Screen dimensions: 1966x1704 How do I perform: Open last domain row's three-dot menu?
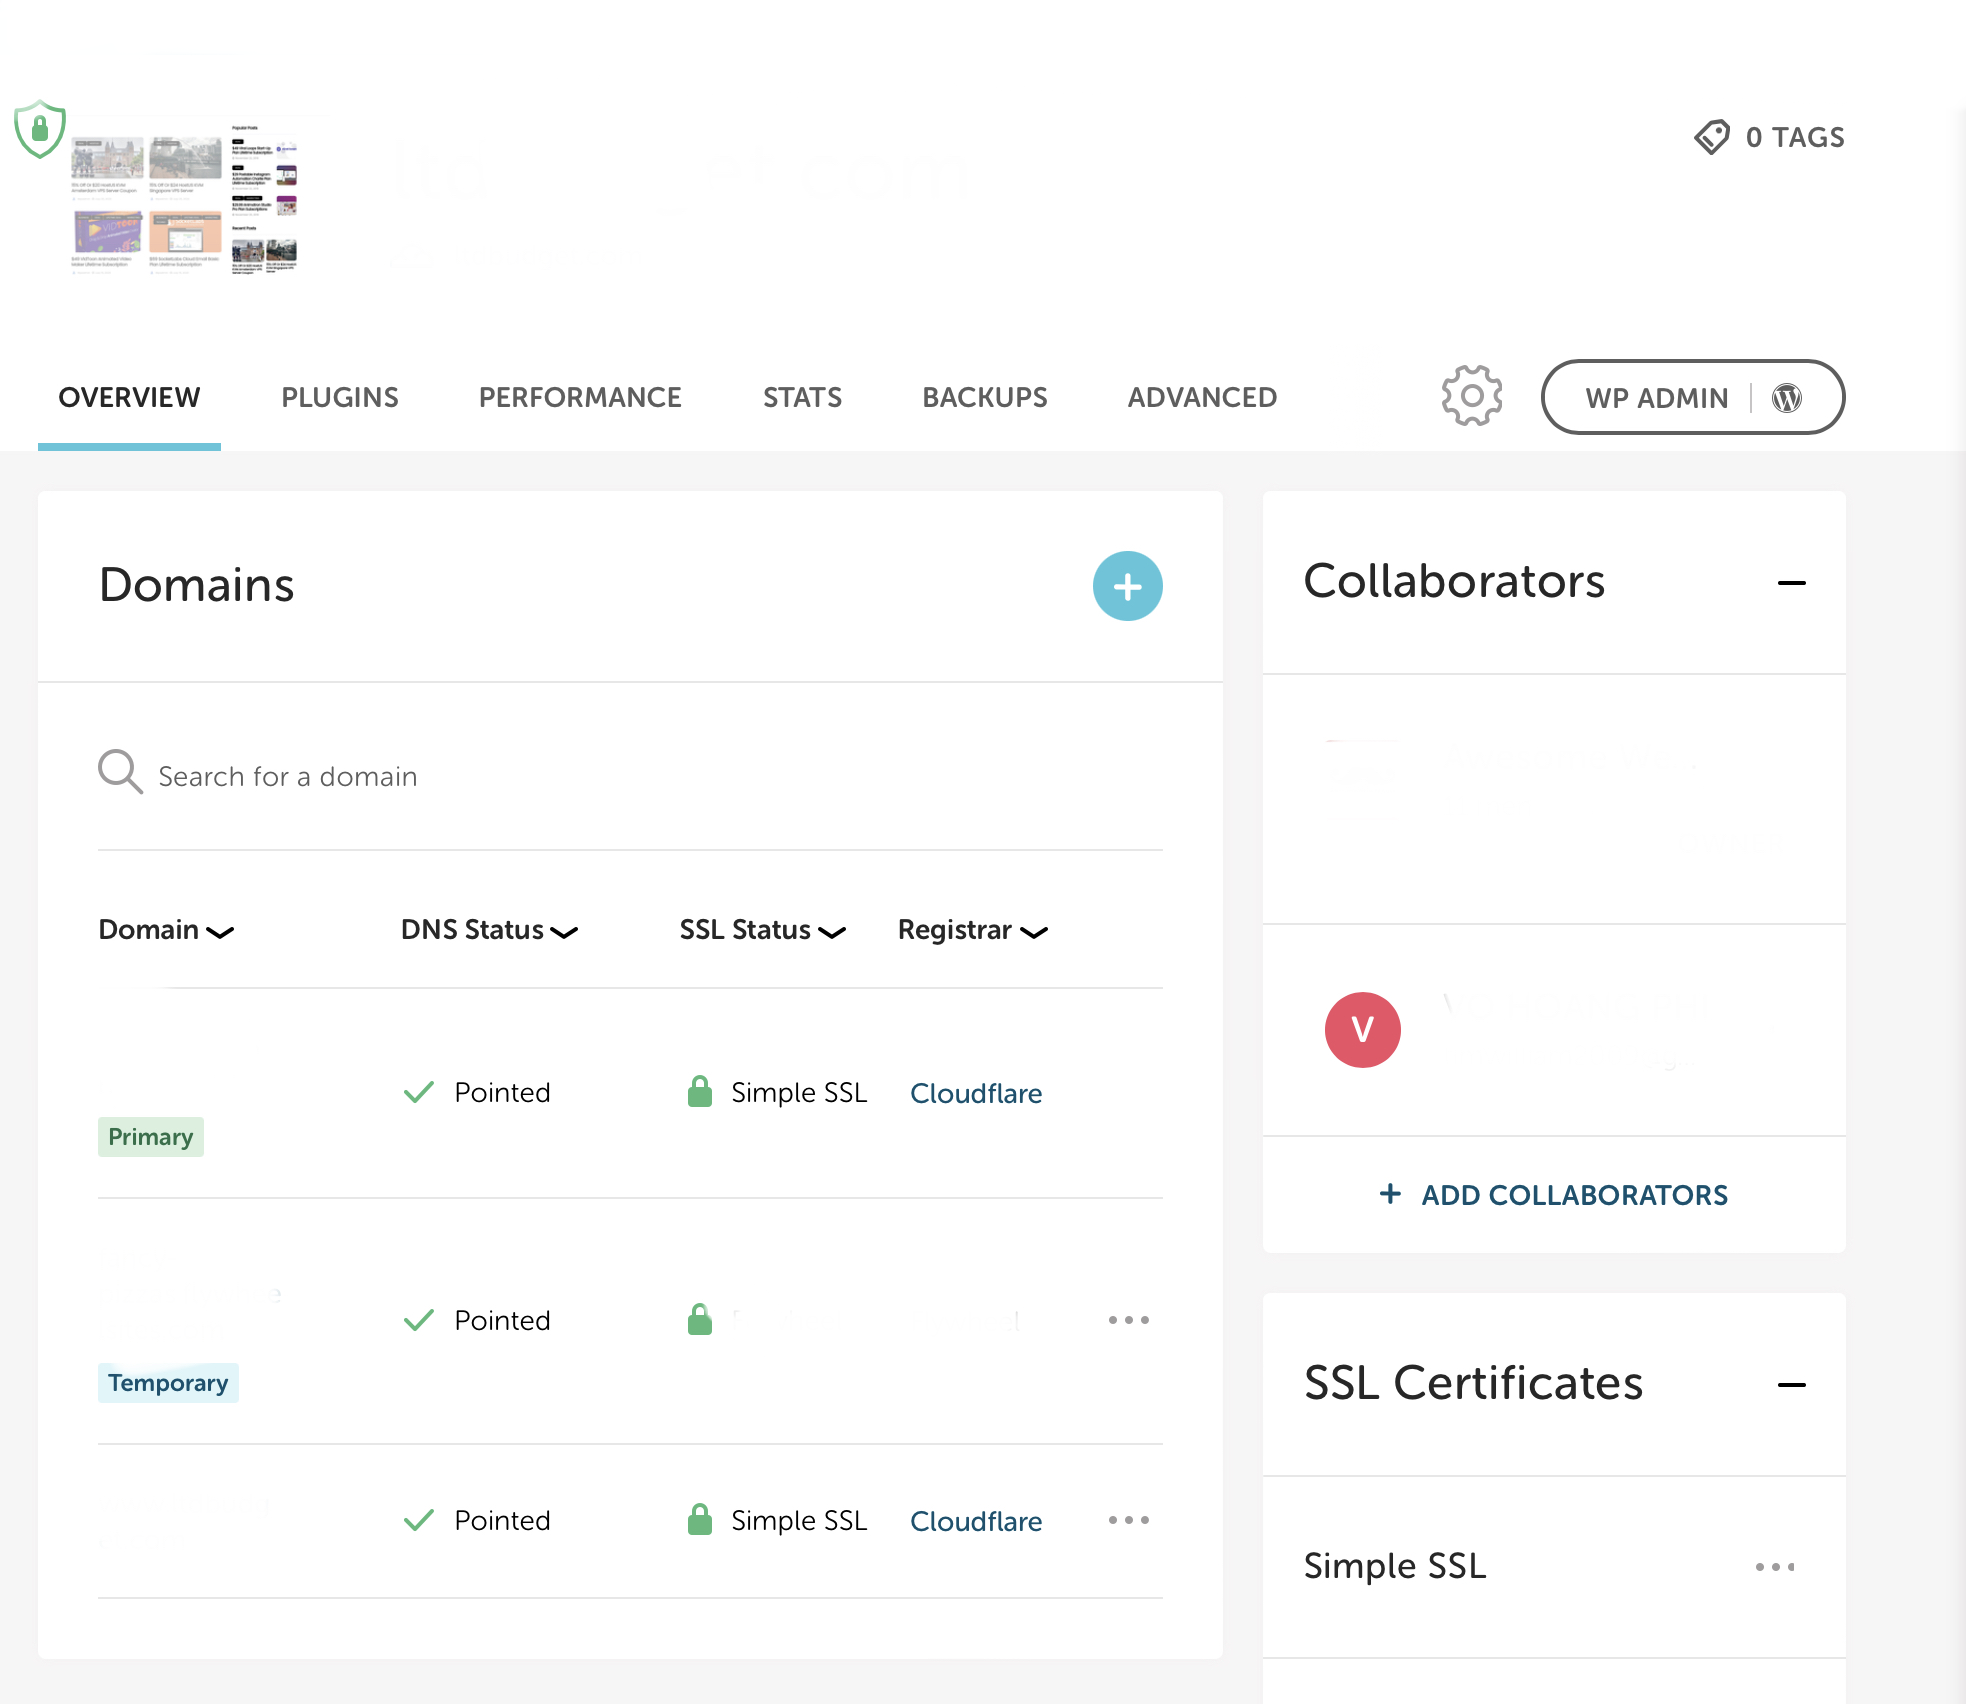tap(1128, 1520)
